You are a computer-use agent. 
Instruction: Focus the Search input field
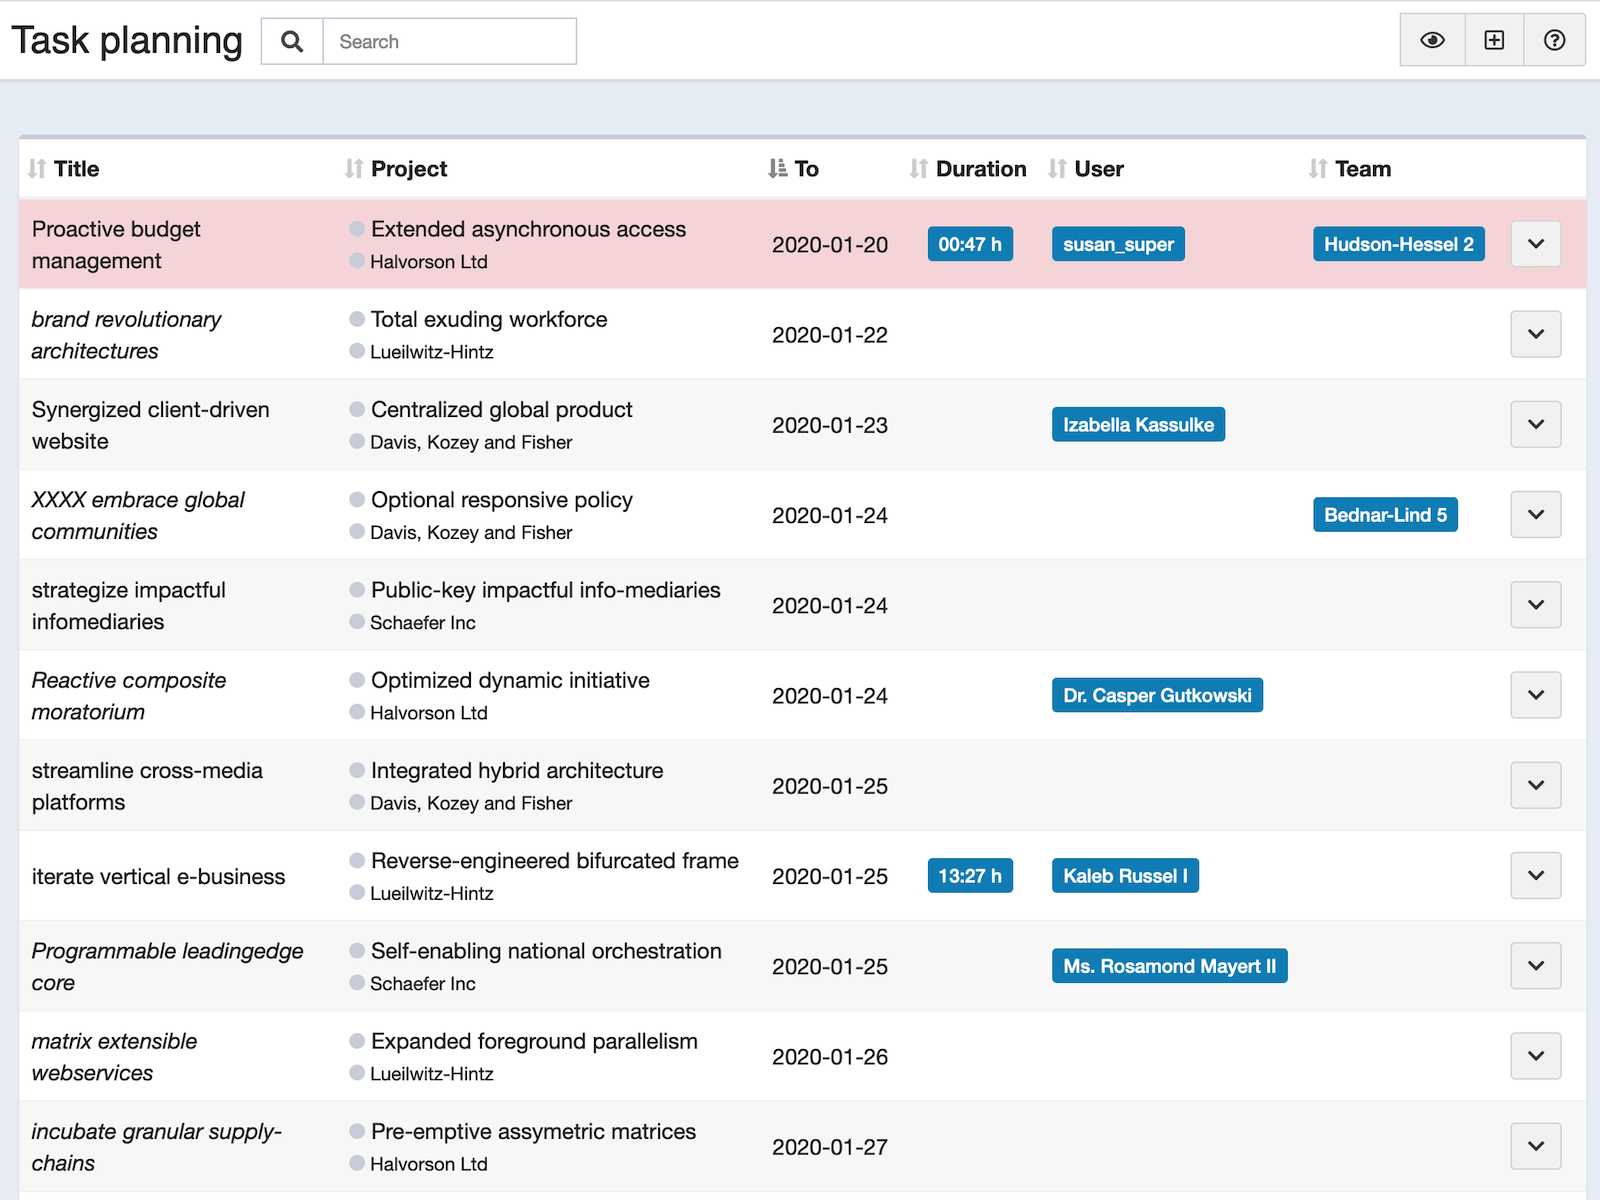(x=449, y=41)
